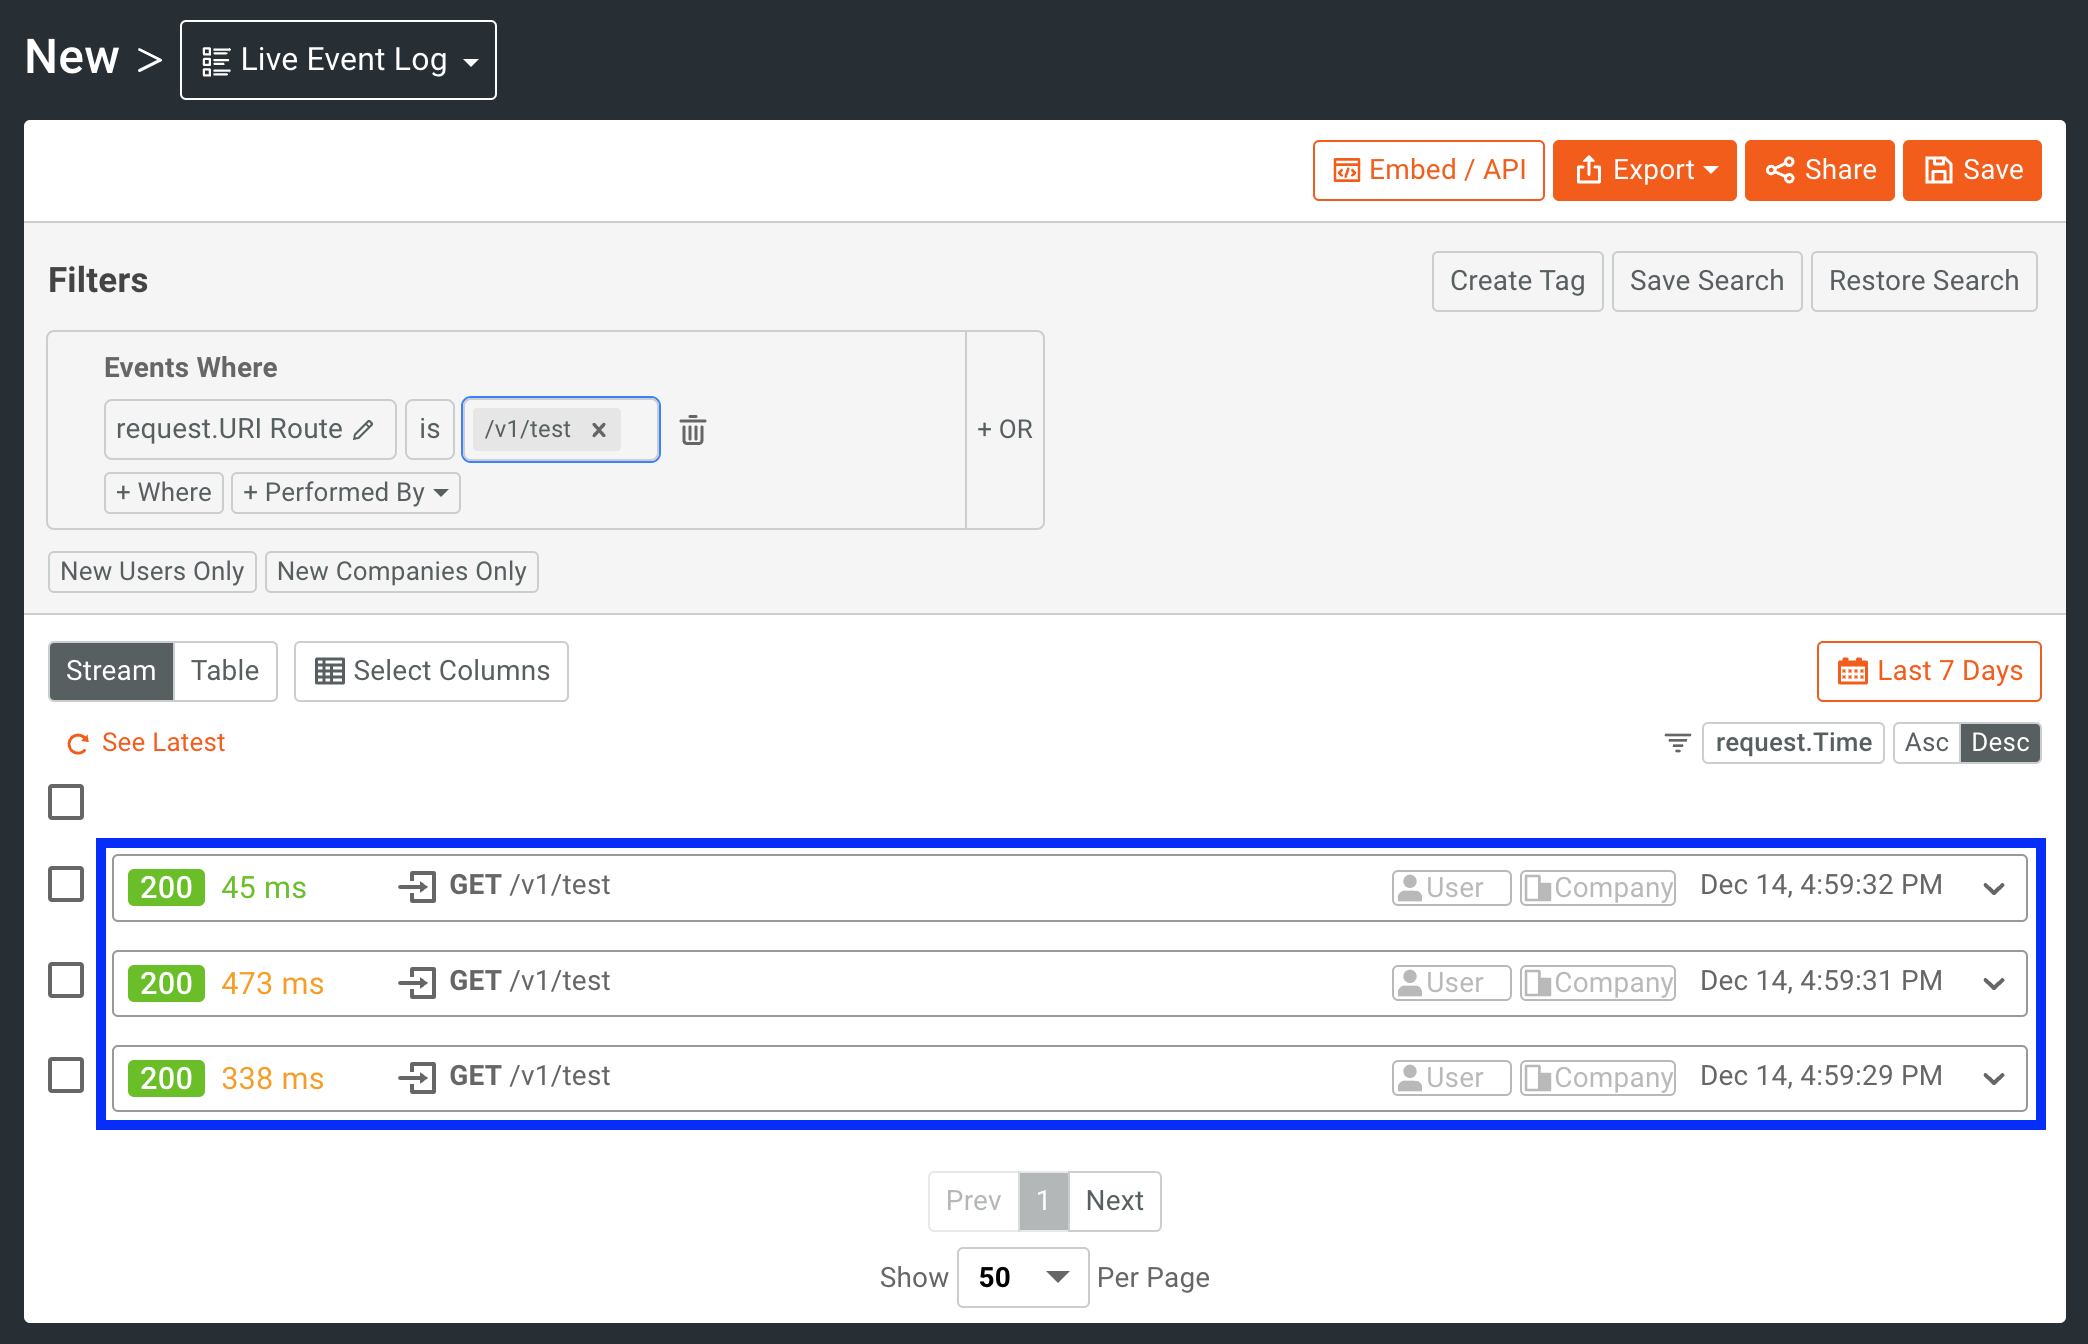Remove the /v1/test filter value tag
2088x1344 pixels.
coord(599,430)
